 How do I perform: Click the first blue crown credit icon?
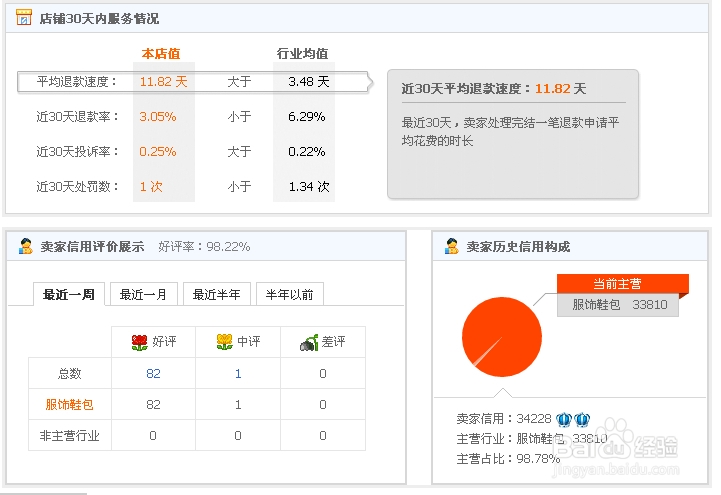coord(564,419)
